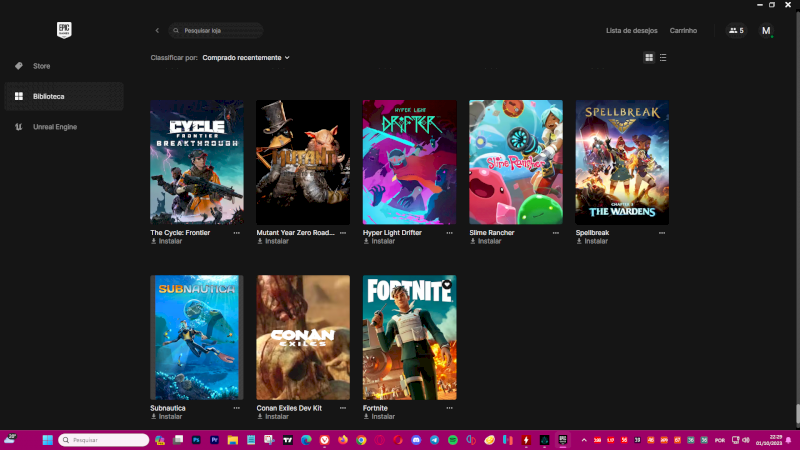The image size is (800, 450).
Task: Switch to grid view
Action: (649, 58)
